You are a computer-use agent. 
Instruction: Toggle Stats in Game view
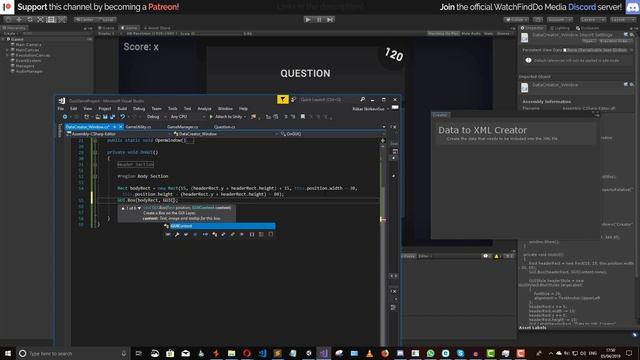point(488,33)
